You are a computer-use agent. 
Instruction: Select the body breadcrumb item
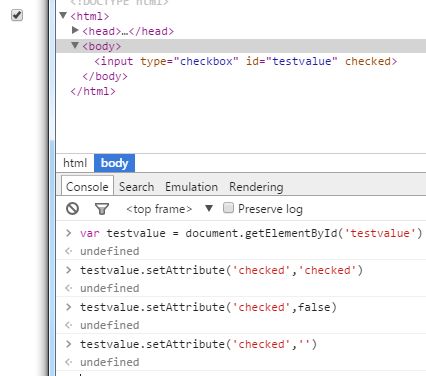click(114, 163)
